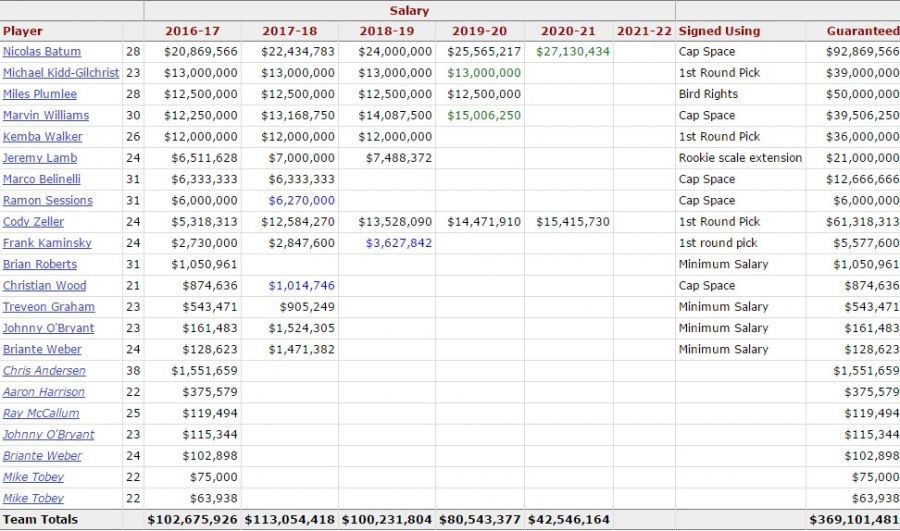Select the 2021-22 column header
This screenshot has width=900, height=531.
tap(644, 31)
